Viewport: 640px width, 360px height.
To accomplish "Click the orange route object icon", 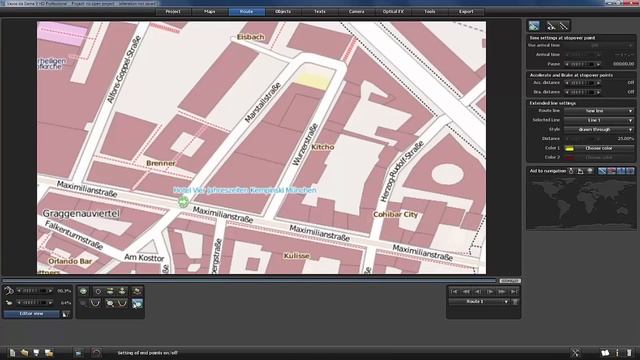I will click(137, 291).
